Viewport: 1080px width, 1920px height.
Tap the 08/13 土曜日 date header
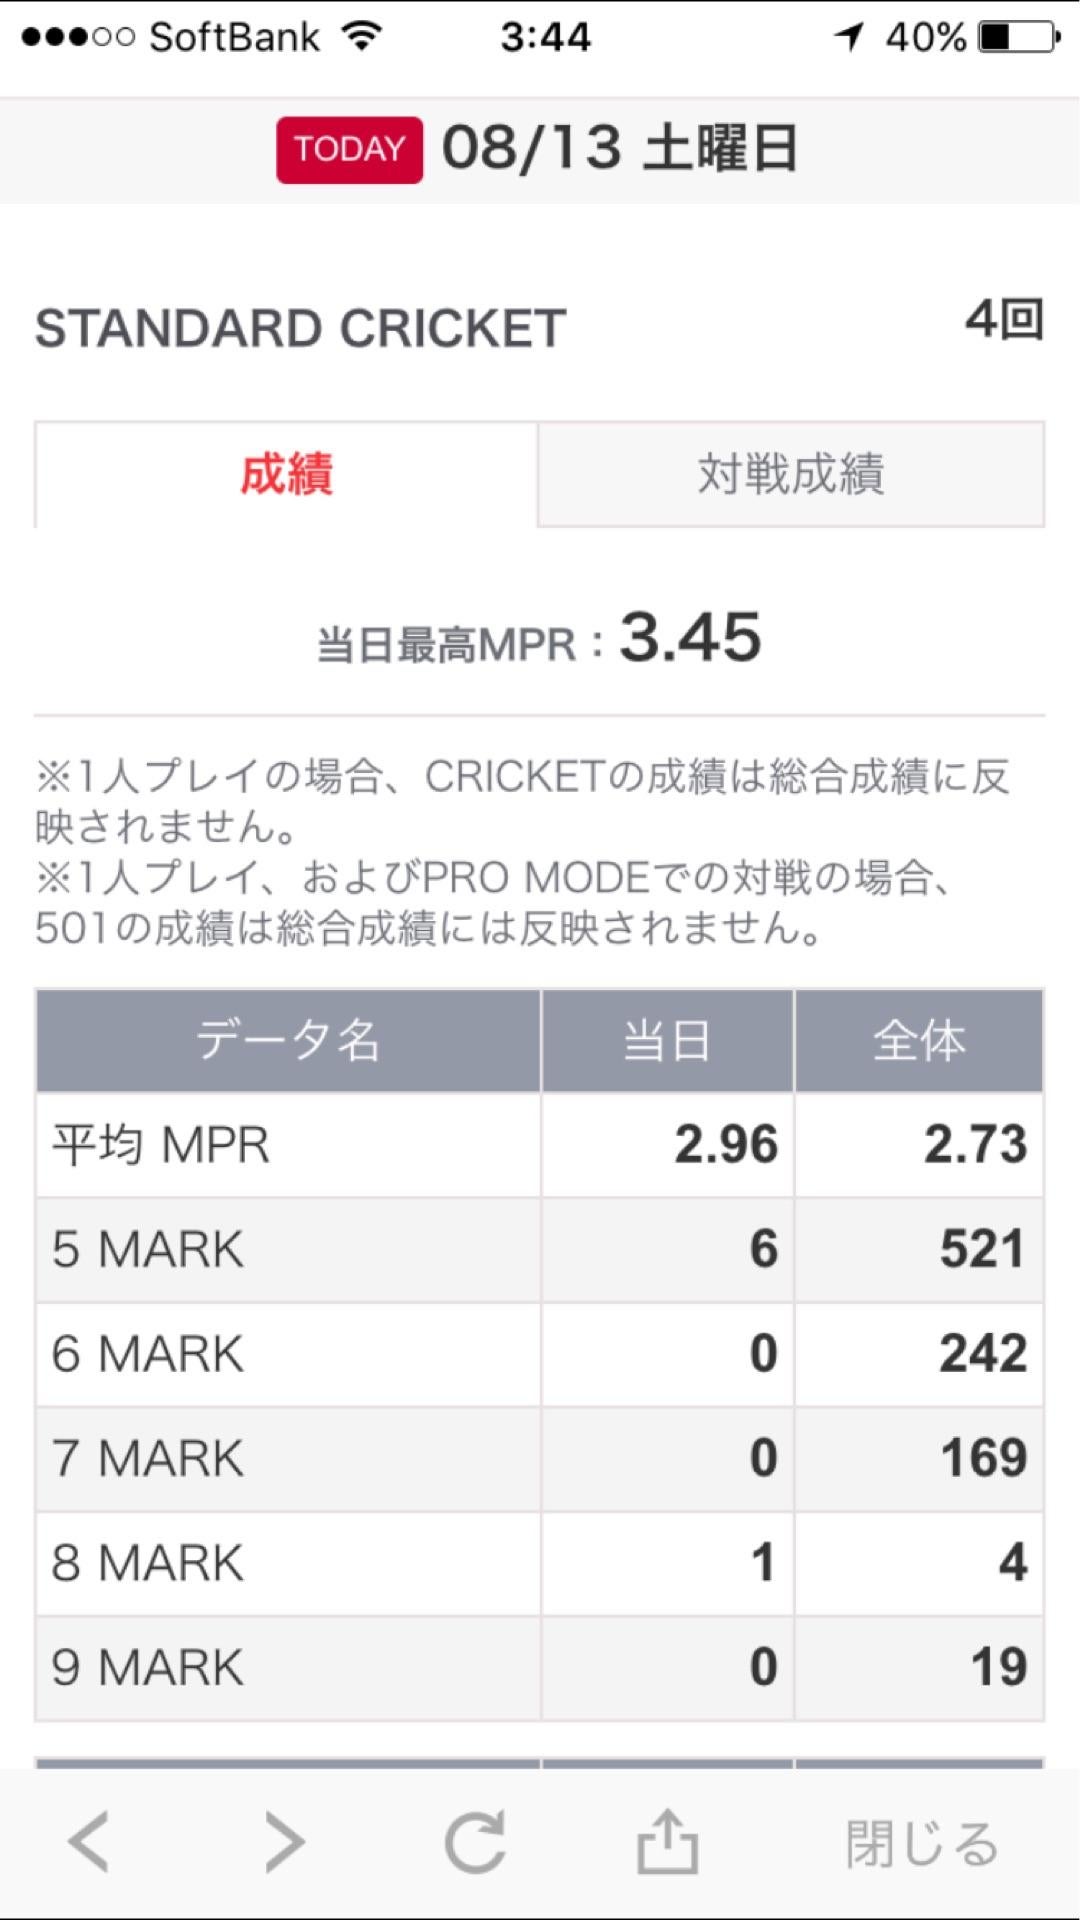(x=620, y=149)
